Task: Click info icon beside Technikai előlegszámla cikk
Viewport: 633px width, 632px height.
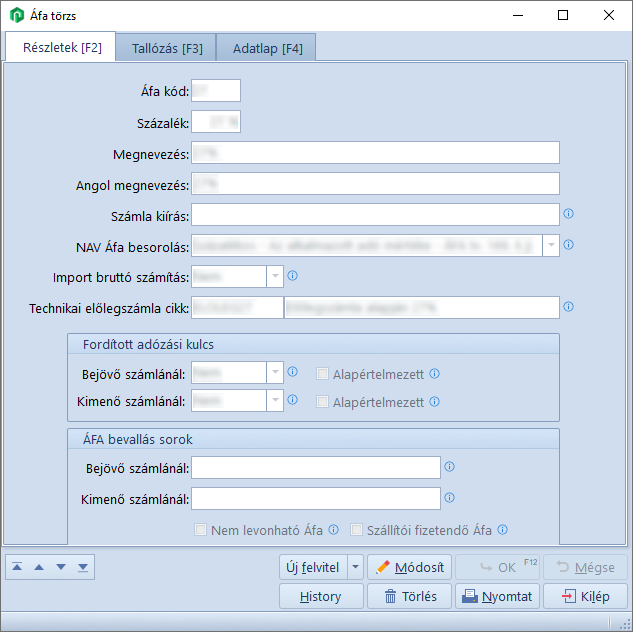Action: click(x=569, y=307)
